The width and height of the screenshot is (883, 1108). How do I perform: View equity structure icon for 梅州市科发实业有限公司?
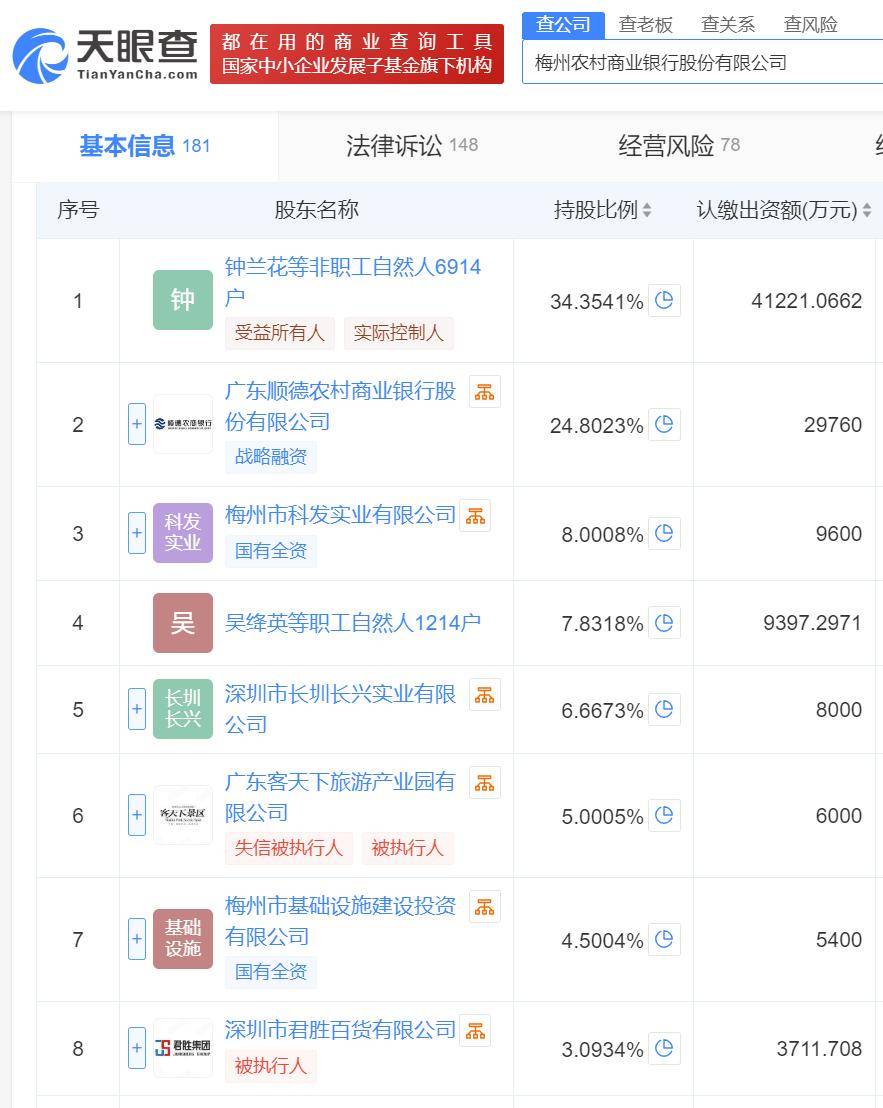(x=475, y=516)
